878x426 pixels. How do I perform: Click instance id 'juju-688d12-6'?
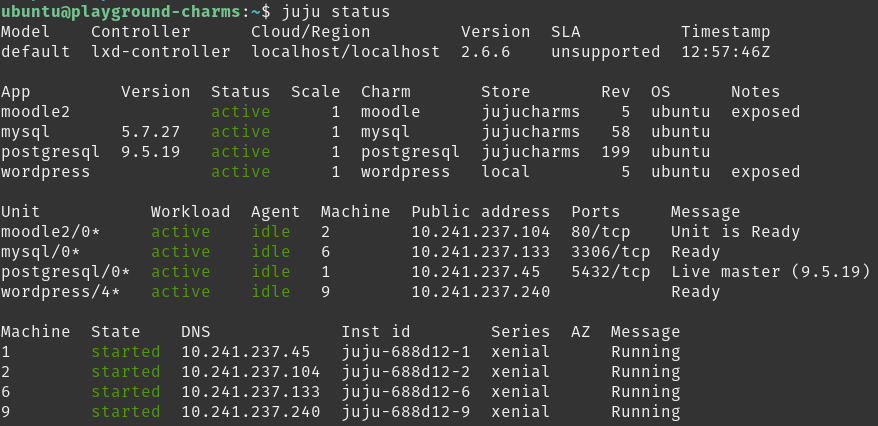coord(406,392)
